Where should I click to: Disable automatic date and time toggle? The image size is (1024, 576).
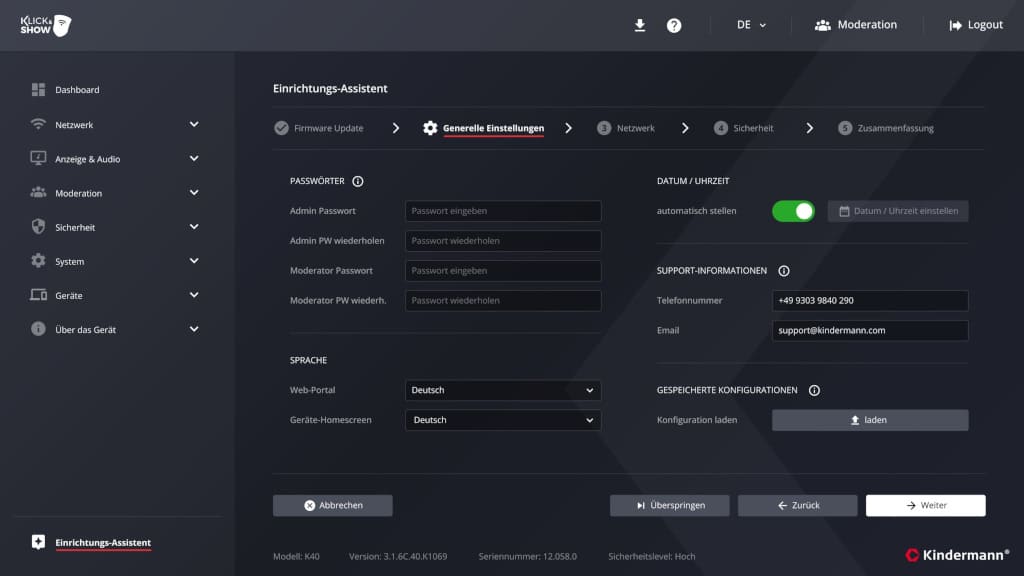[793, 211]
